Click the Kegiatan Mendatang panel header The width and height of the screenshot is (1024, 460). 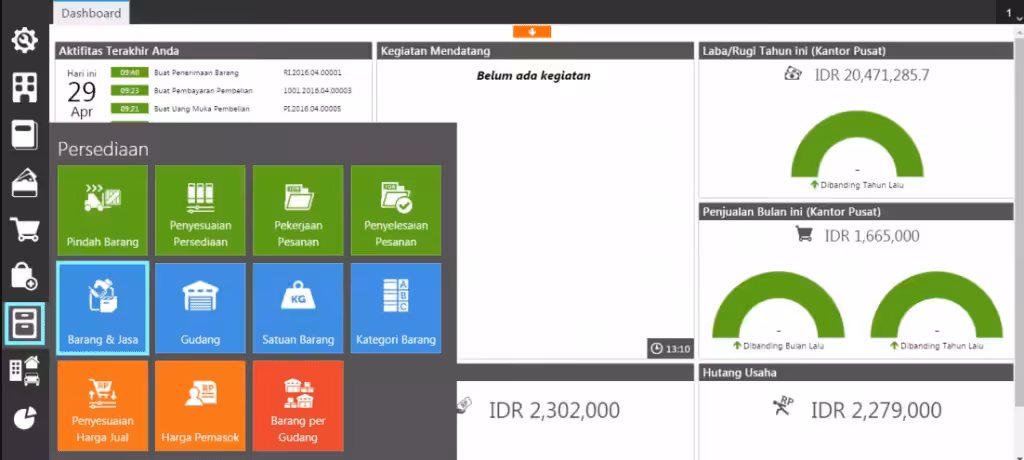tap(536, 50)
